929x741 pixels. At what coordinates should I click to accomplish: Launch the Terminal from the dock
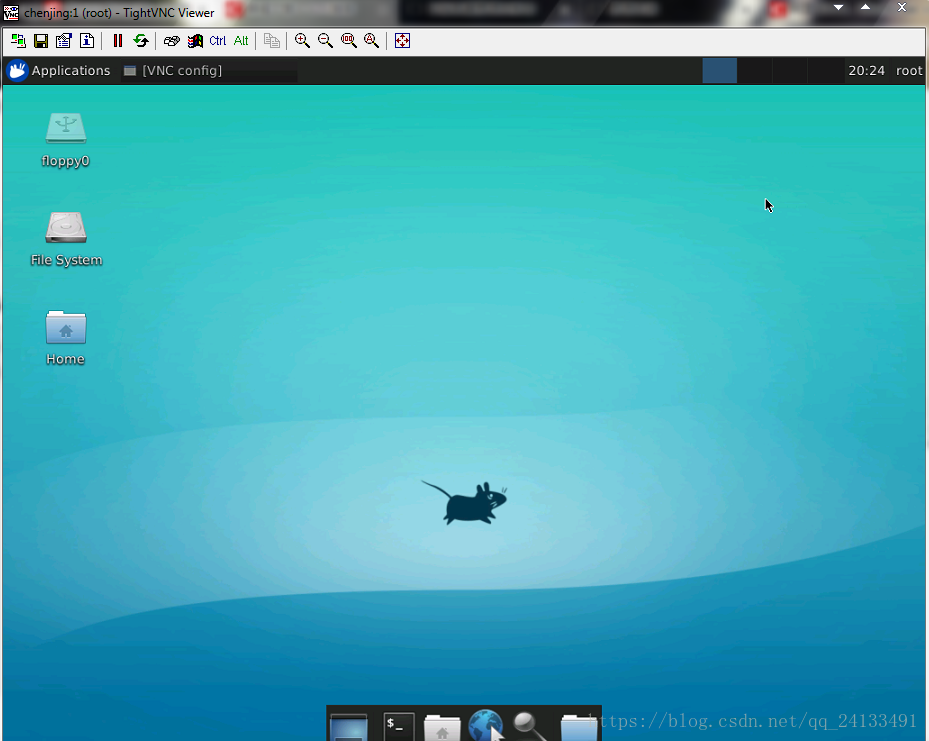(399, 726)
